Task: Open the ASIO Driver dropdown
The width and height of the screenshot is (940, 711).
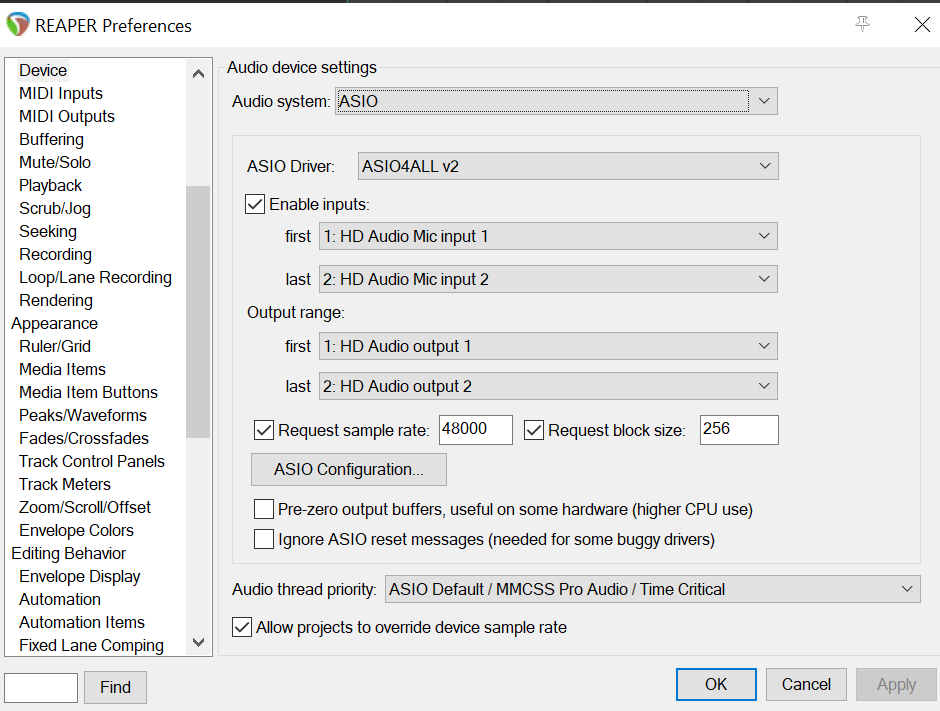Action: tap(568, 166)
